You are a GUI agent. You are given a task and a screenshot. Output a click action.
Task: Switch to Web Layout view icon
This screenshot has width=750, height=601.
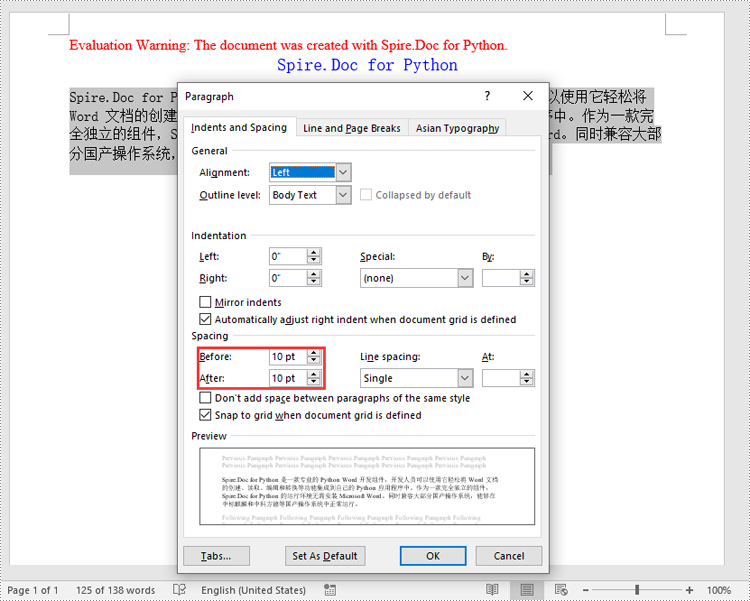(x=561, y=590)
